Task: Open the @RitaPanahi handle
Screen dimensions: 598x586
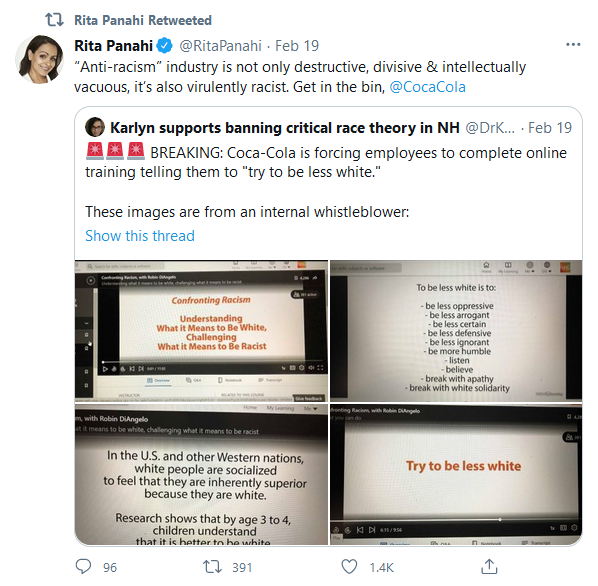Action: pyautogui.click(x=220, y=46)
